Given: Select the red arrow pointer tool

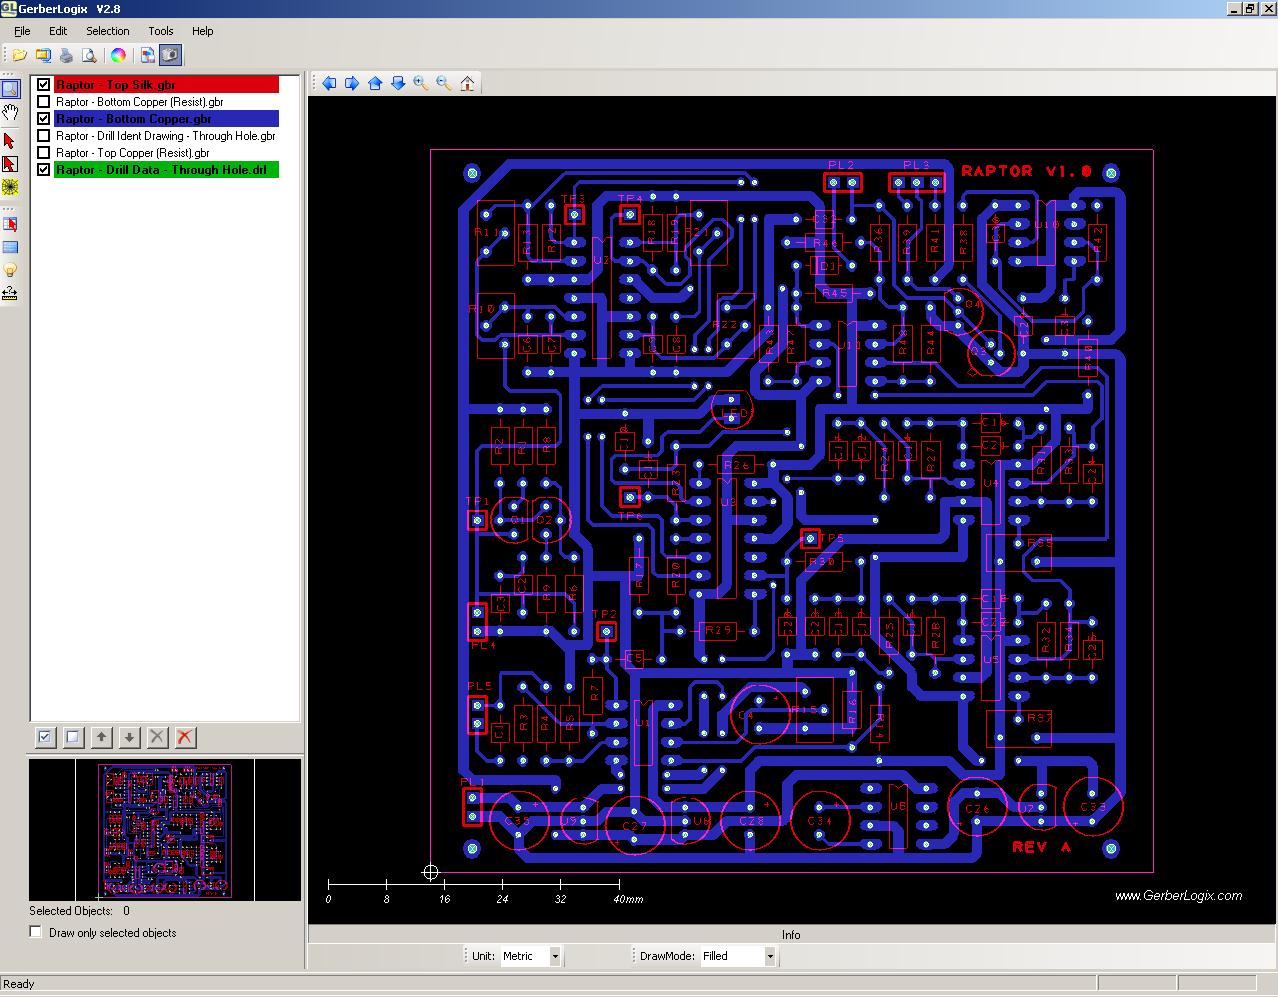Looking at the screenshot, I should tap(10, 141).
